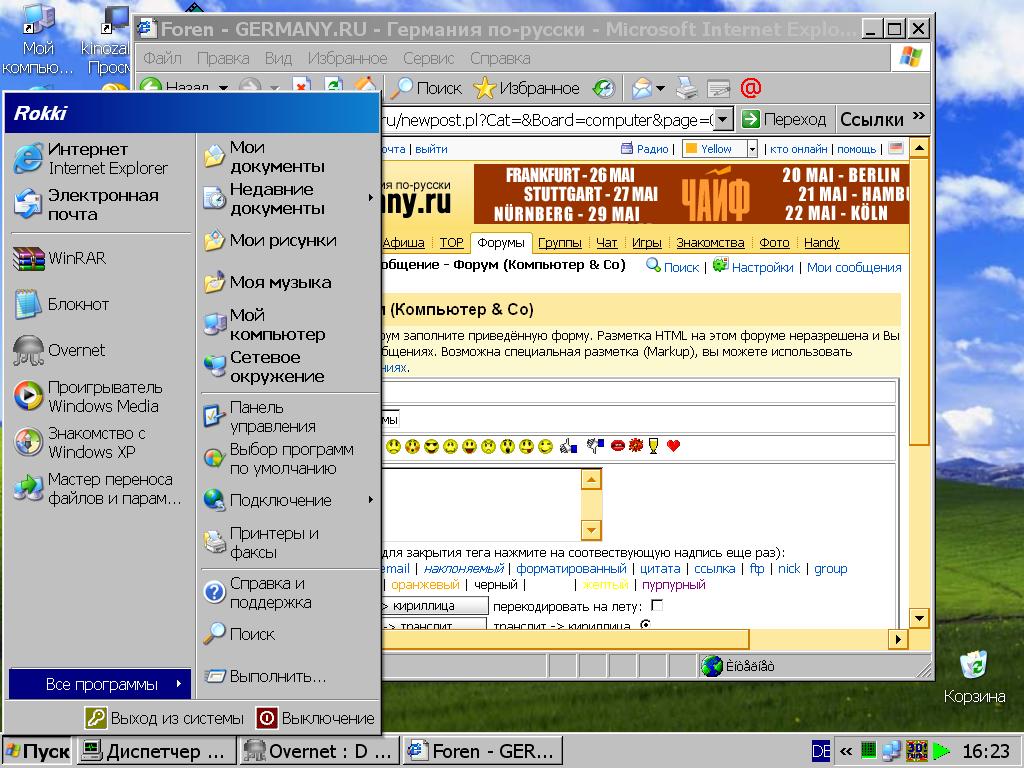Switch to the Форумы tab
Screen dimensions: 1024x768
pyautogui.click(x=501, y=243)
